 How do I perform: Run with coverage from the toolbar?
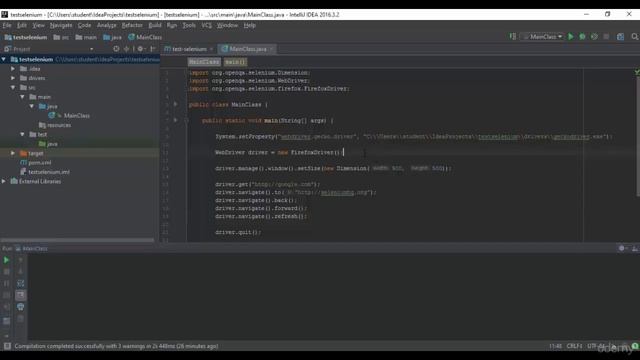click(x=594, y=37)
